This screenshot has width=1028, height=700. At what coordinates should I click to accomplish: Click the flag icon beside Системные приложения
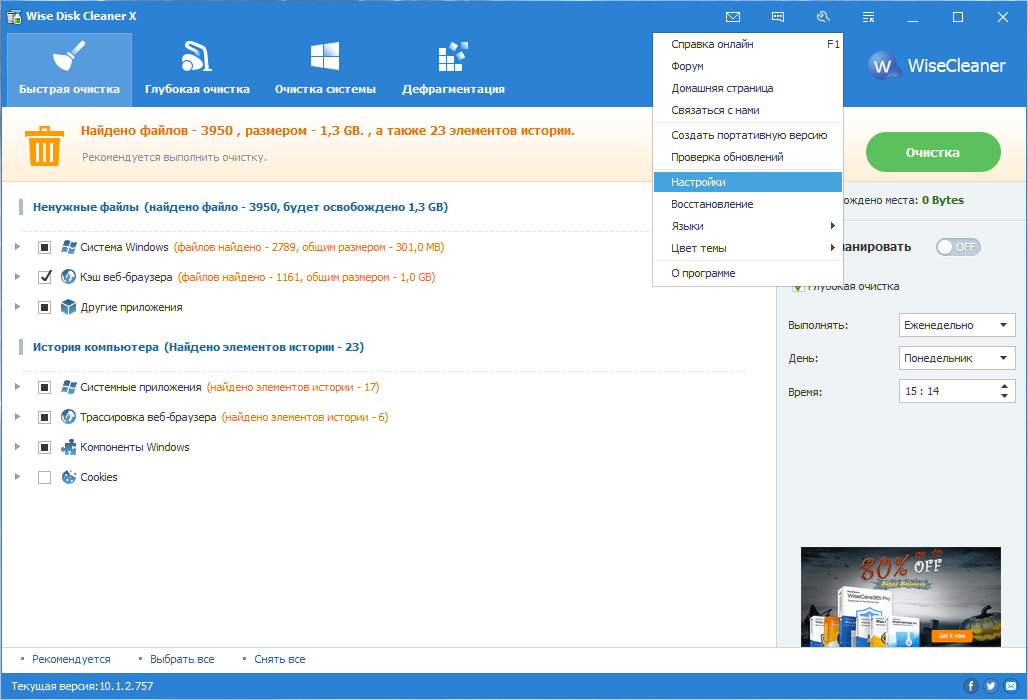(68, 387)
